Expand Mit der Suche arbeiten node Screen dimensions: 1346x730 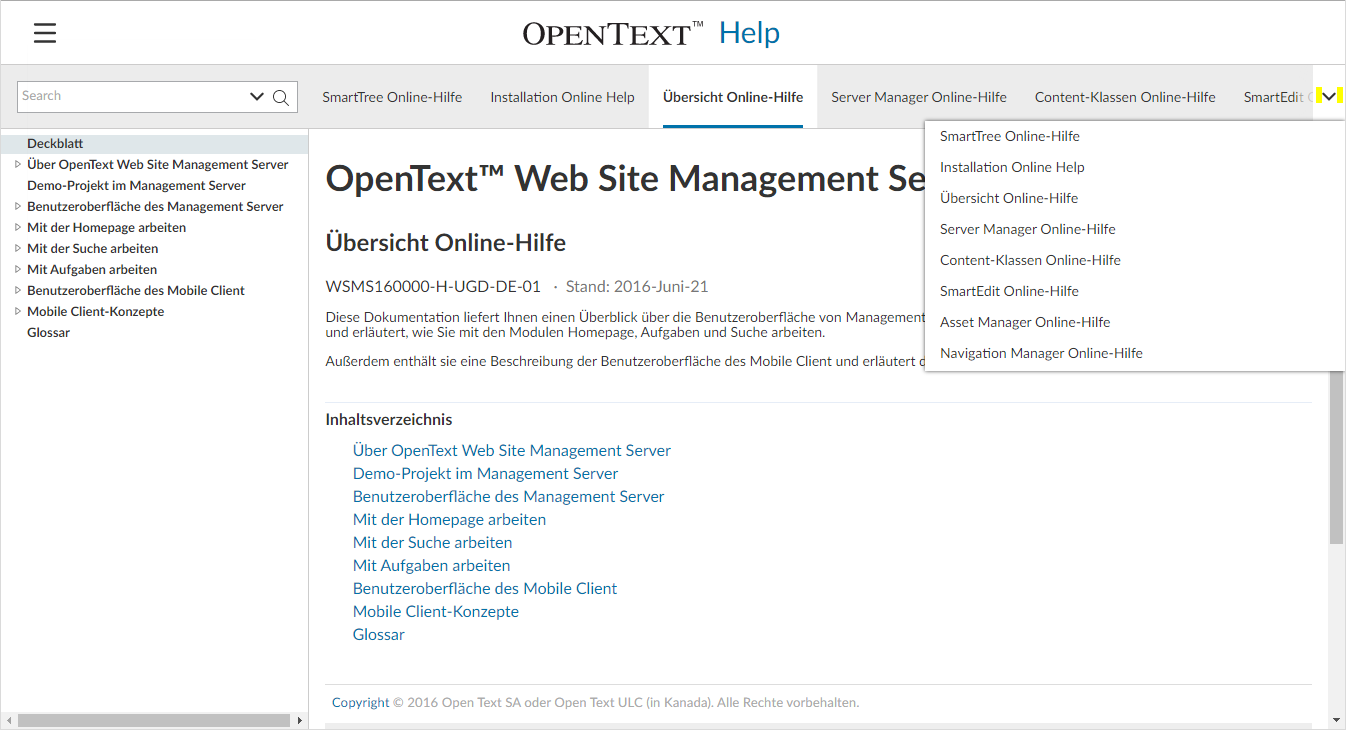click(17, 249)
